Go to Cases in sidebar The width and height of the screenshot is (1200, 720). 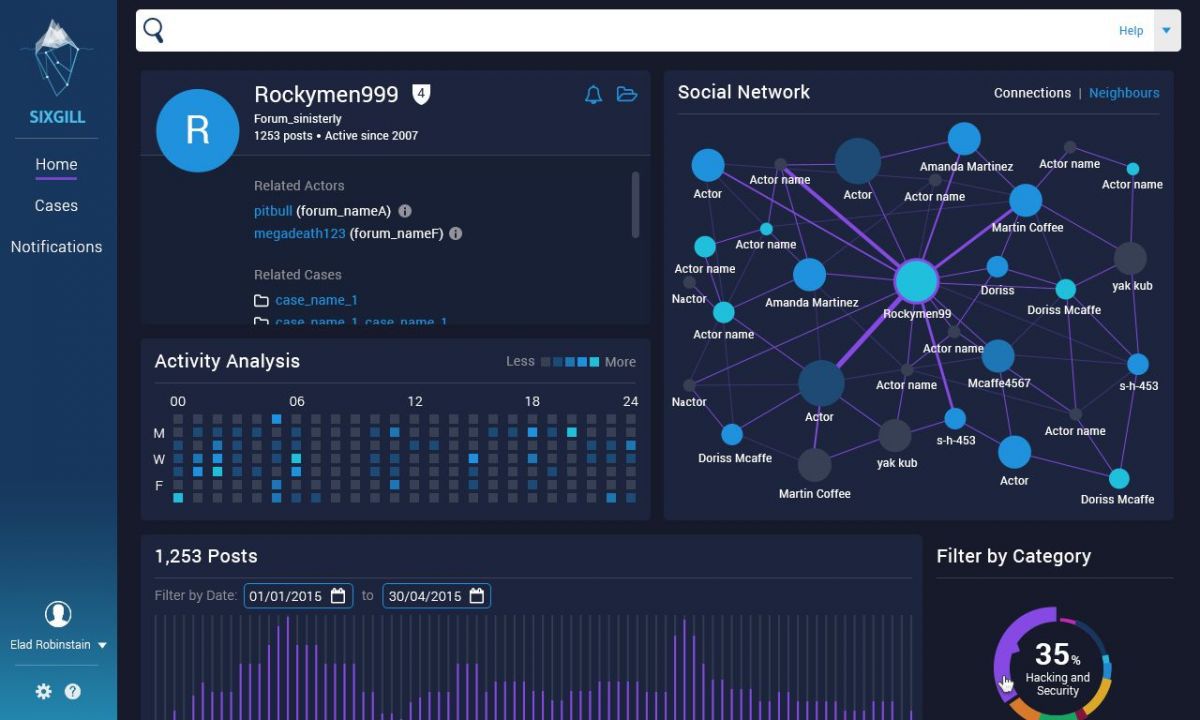[56, 205]
